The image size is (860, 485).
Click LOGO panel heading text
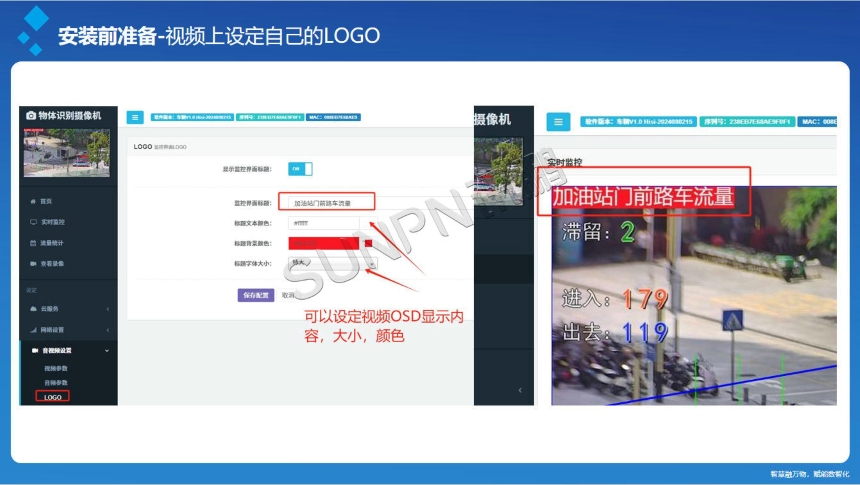pos(143,146)
